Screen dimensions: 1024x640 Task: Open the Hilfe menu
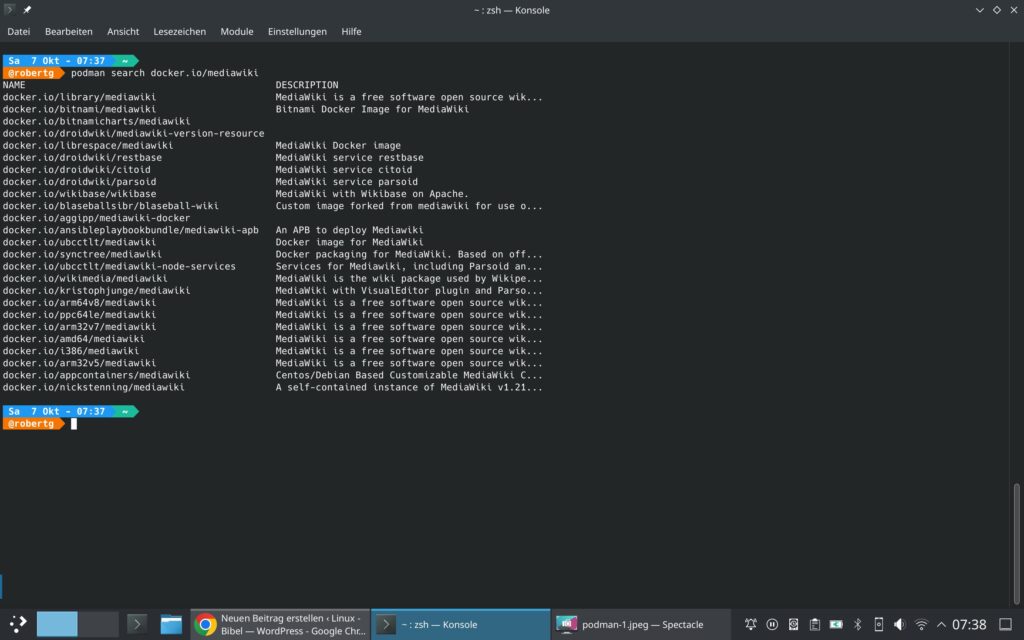point(351,31)
